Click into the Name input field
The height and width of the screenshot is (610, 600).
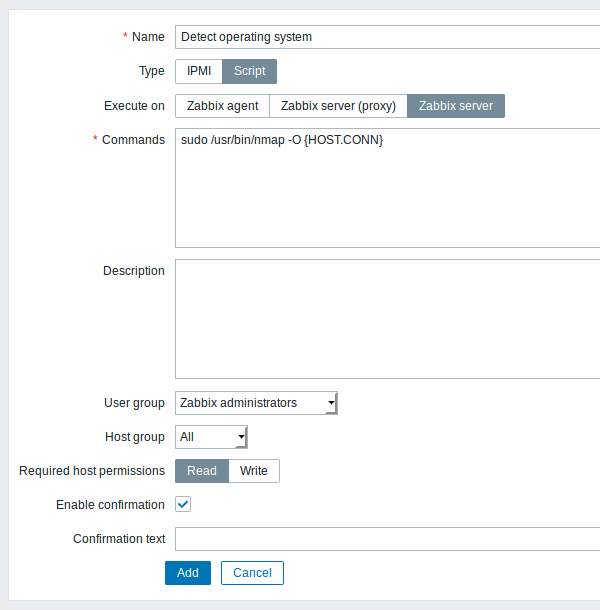(x=388, y=37)
